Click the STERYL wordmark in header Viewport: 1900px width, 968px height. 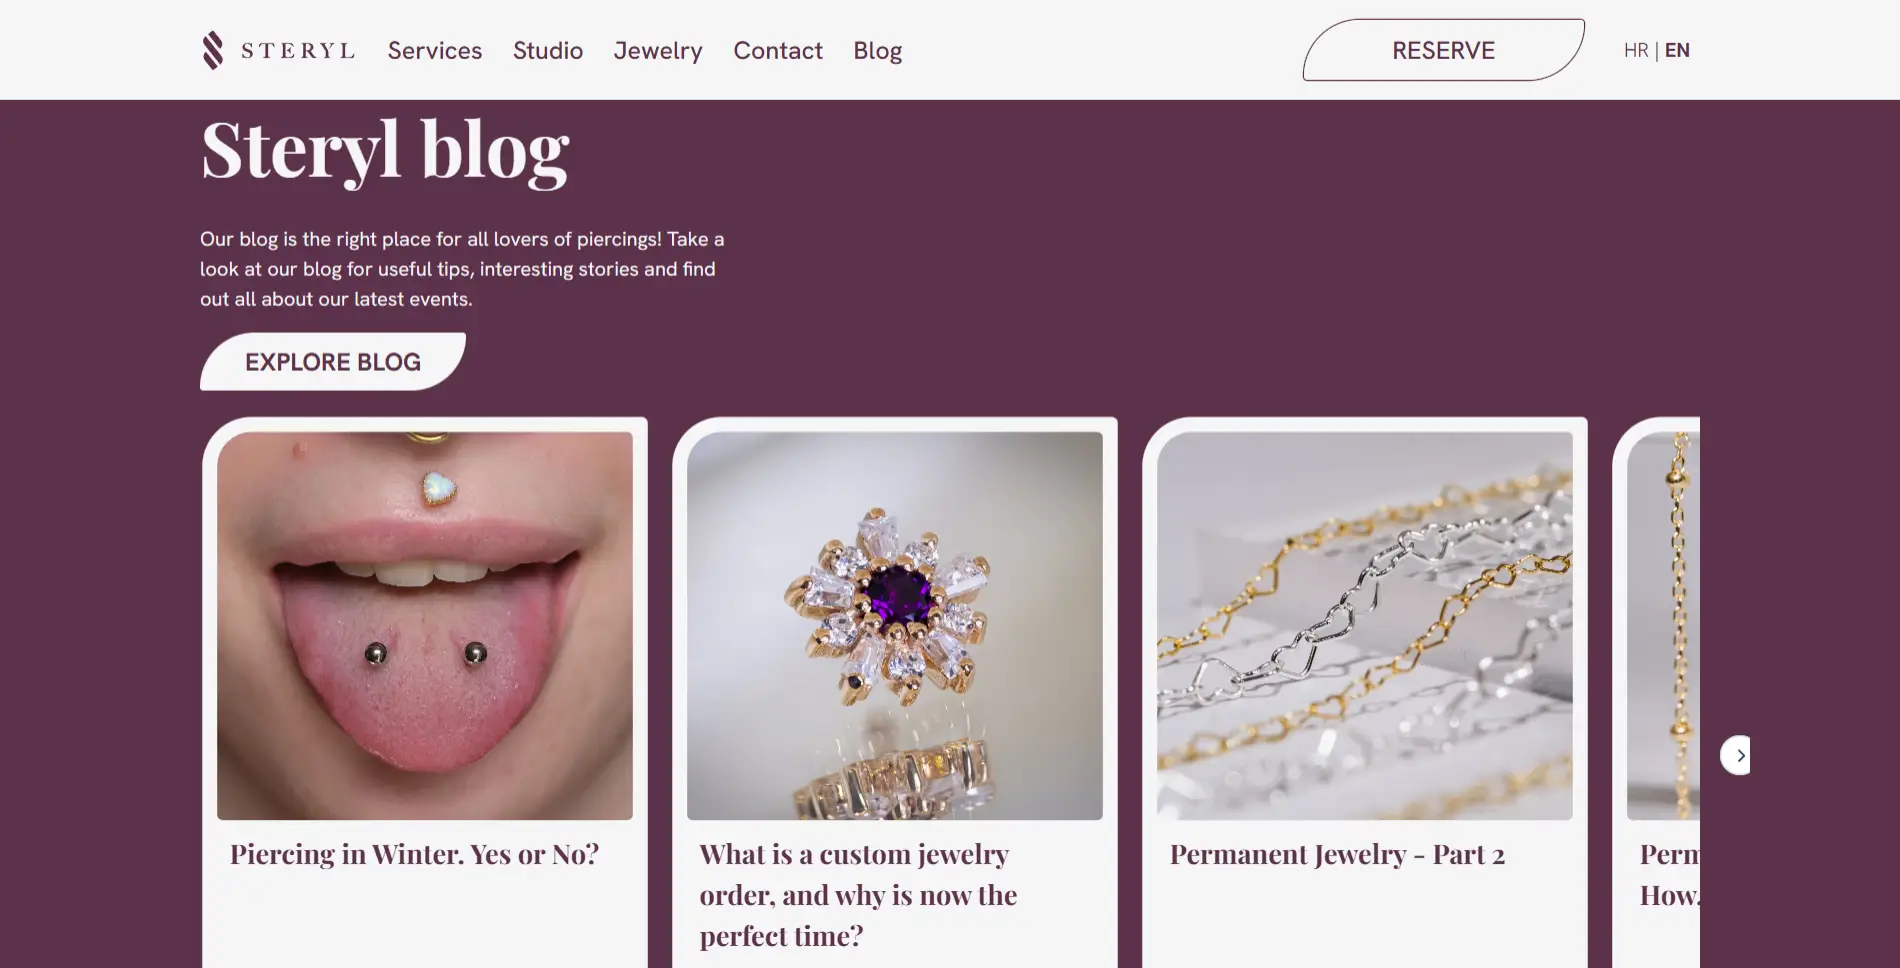(298, 51)
